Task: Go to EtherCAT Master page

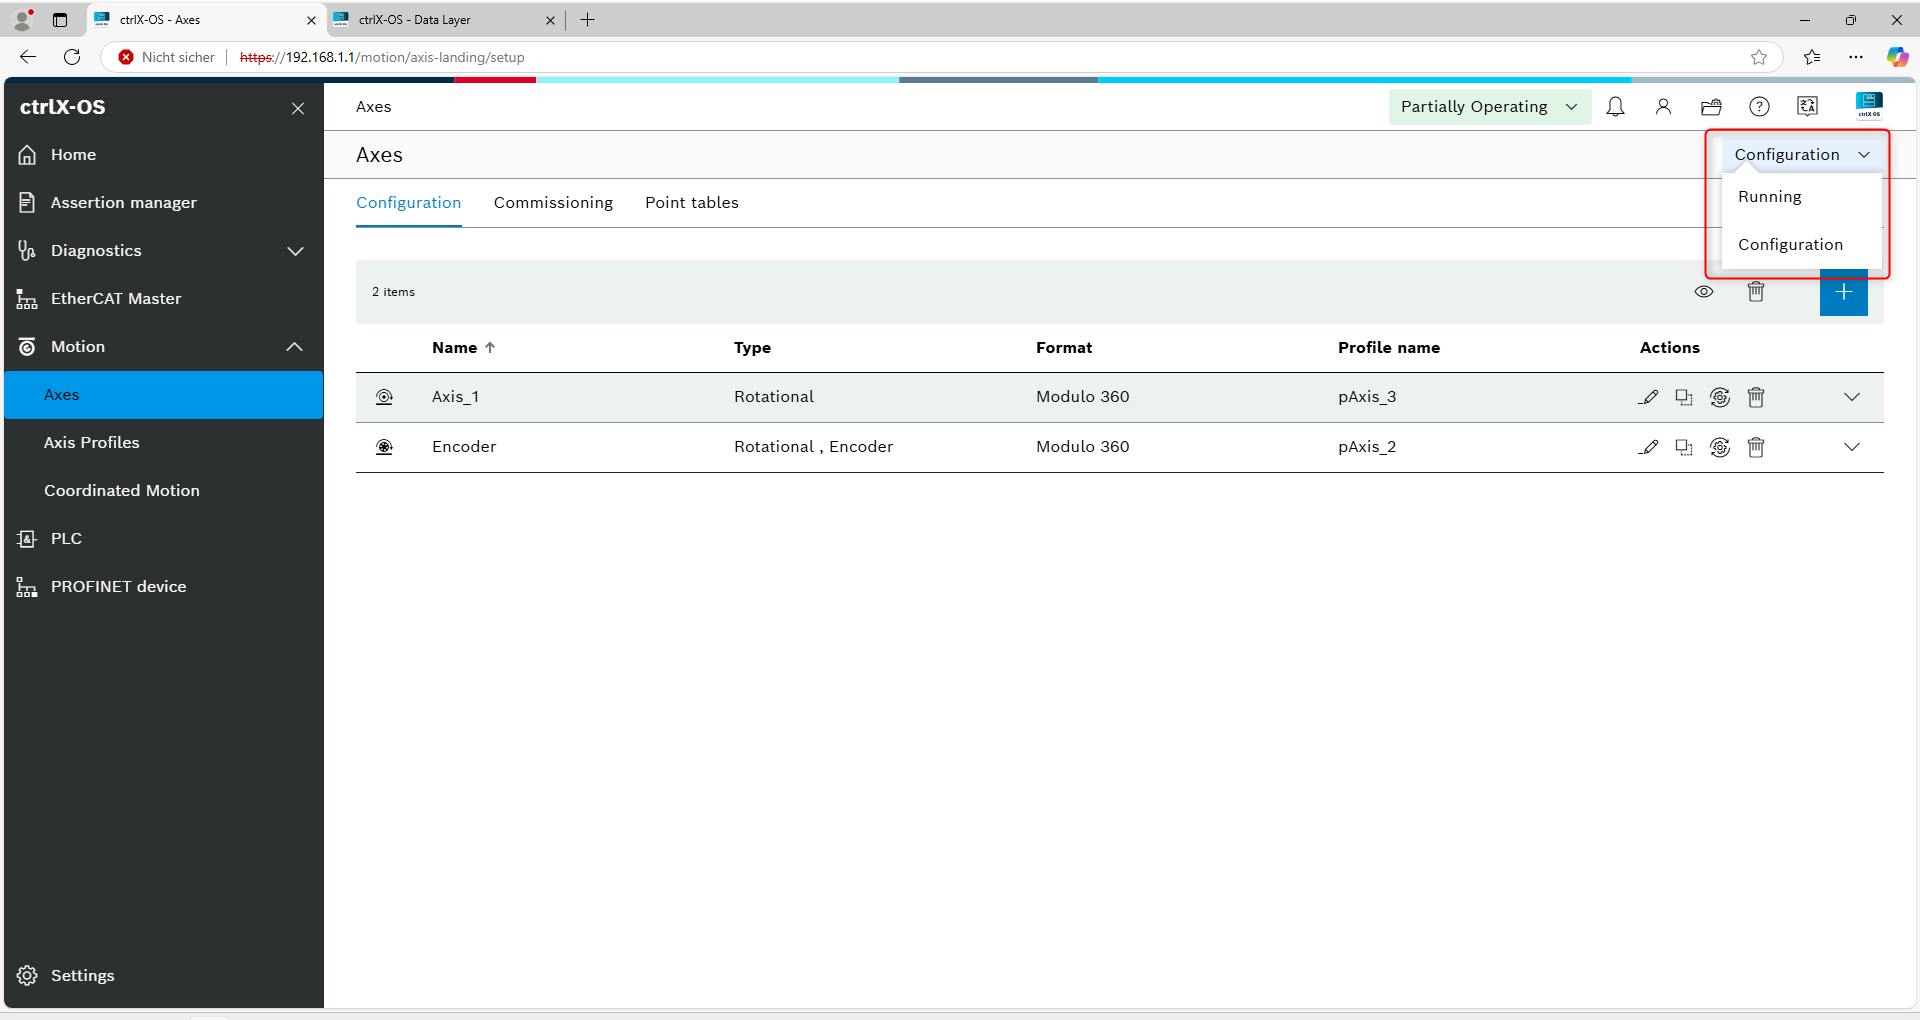Action: point(116,299)
